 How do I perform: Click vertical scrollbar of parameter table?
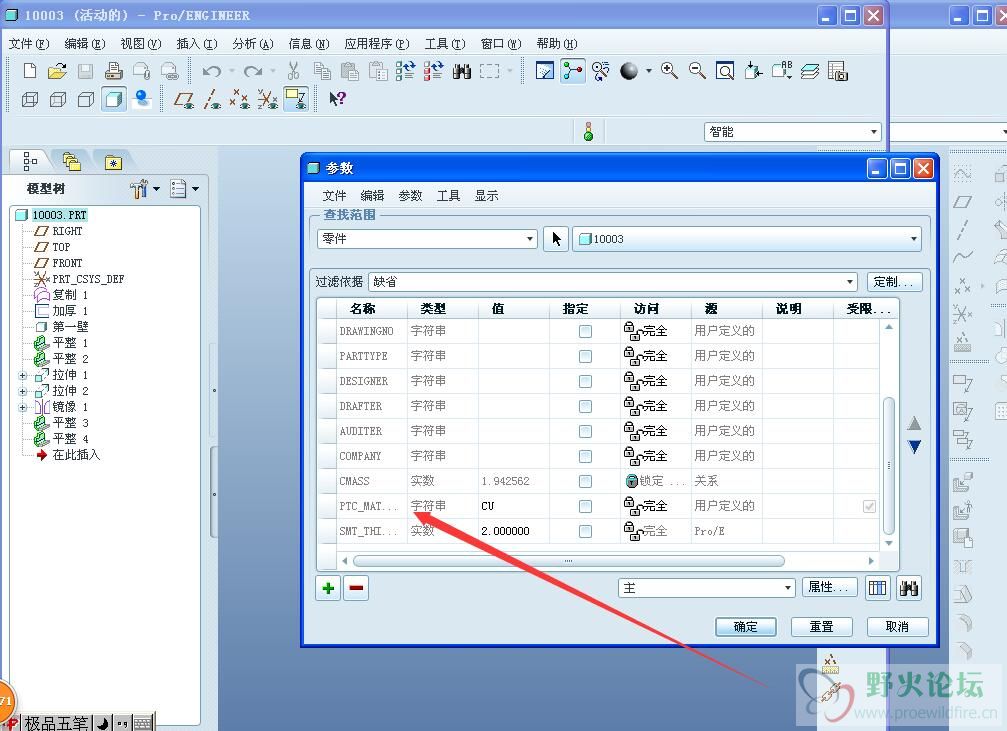(889, 466)
